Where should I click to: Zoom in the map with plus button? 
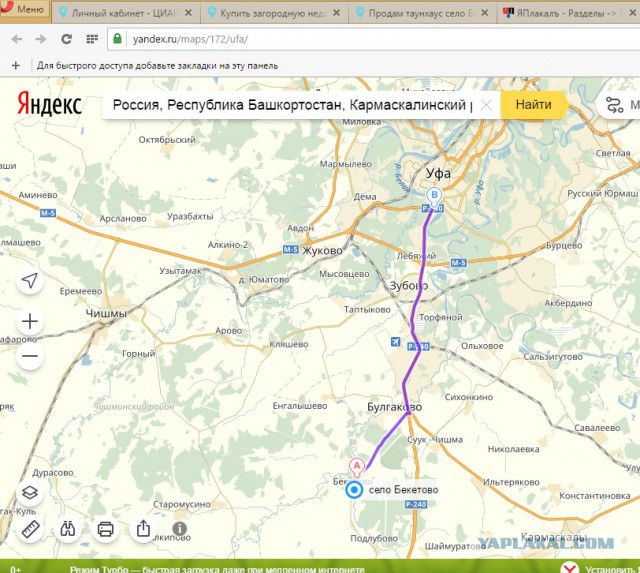[30, 321]
